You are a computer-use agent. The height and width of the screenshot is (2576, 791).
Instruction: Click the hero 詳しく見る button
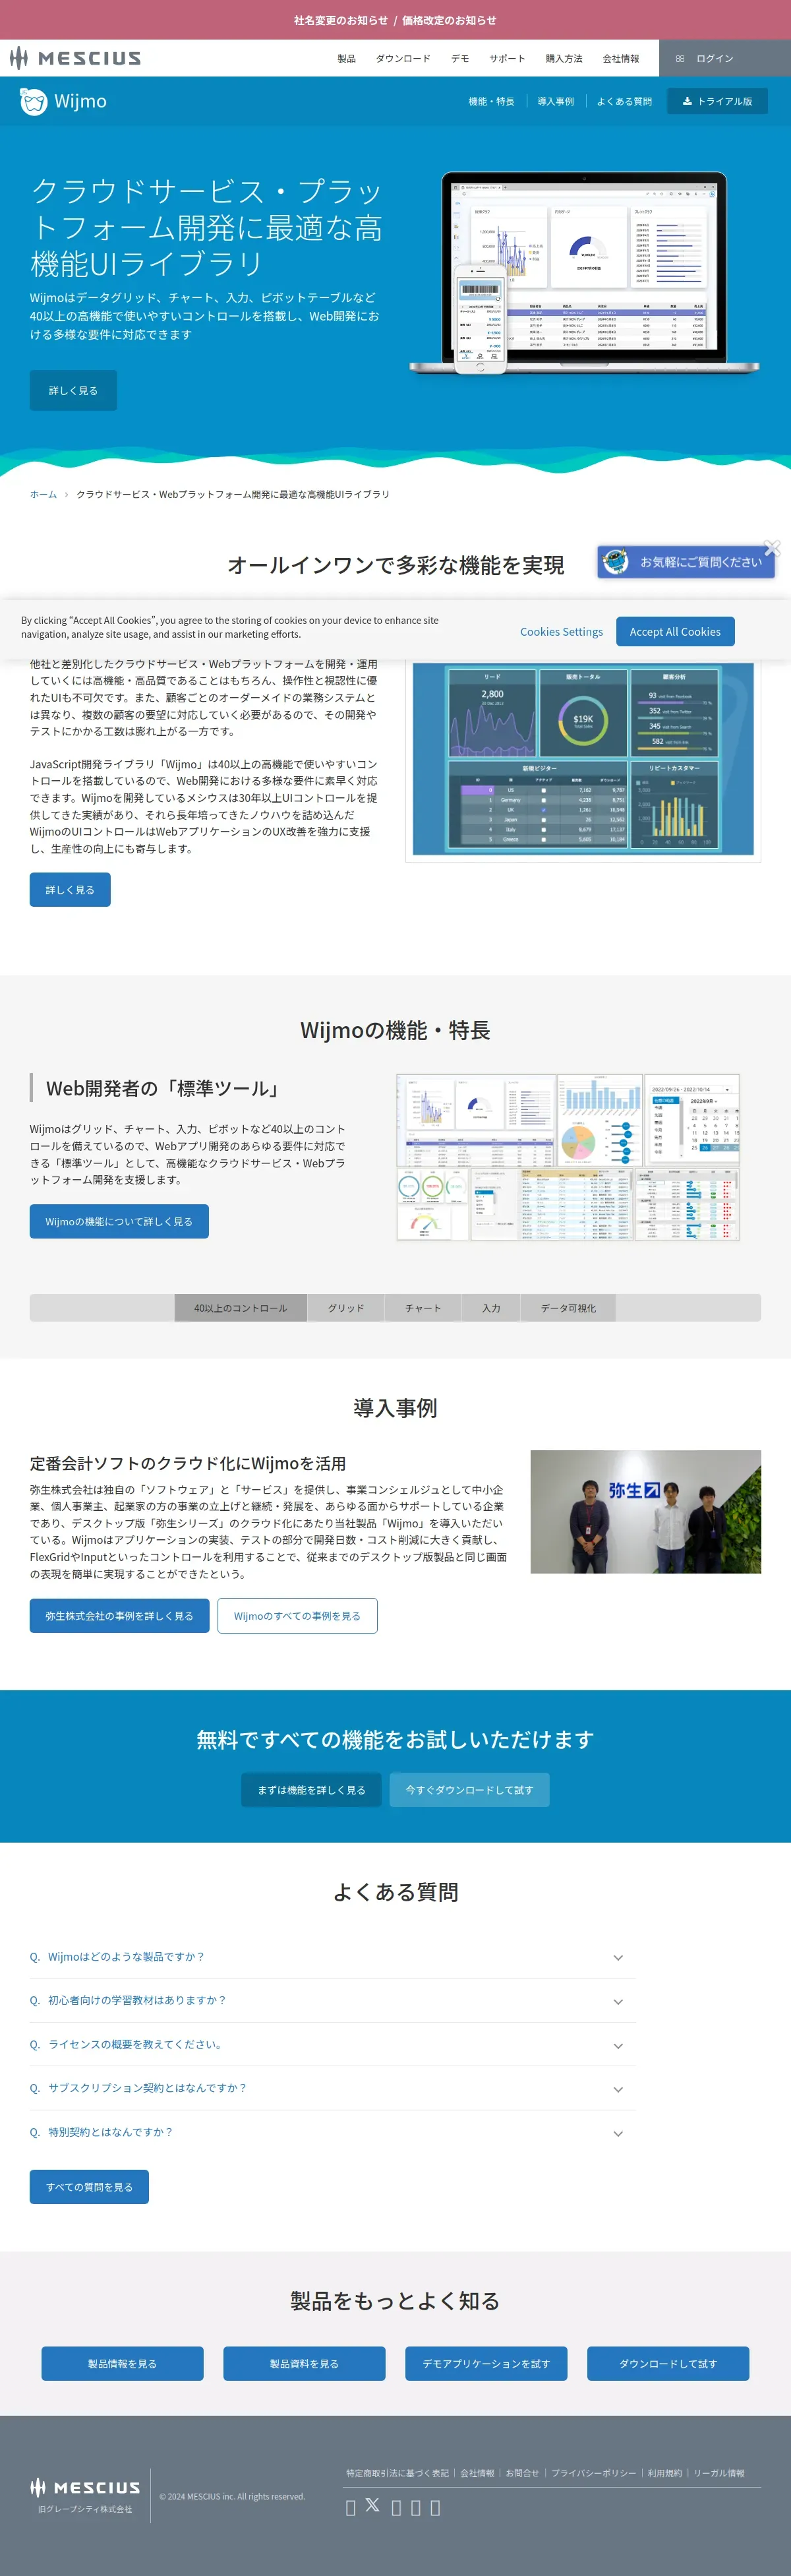pos(73,390)
